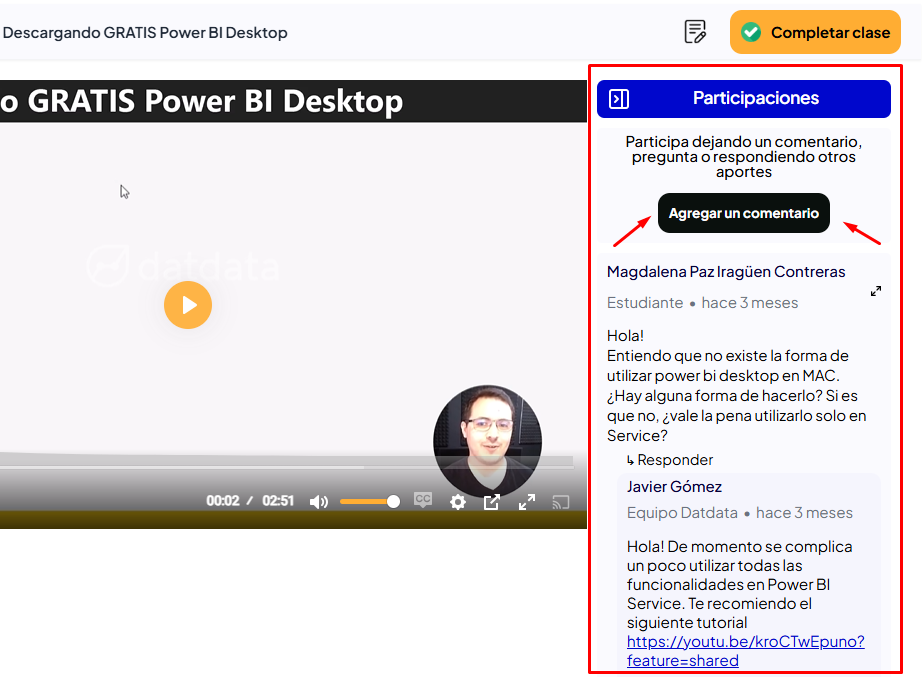Open the video in pop-out window icon
This screenshot has width=922, height=677.
(492, 502)
